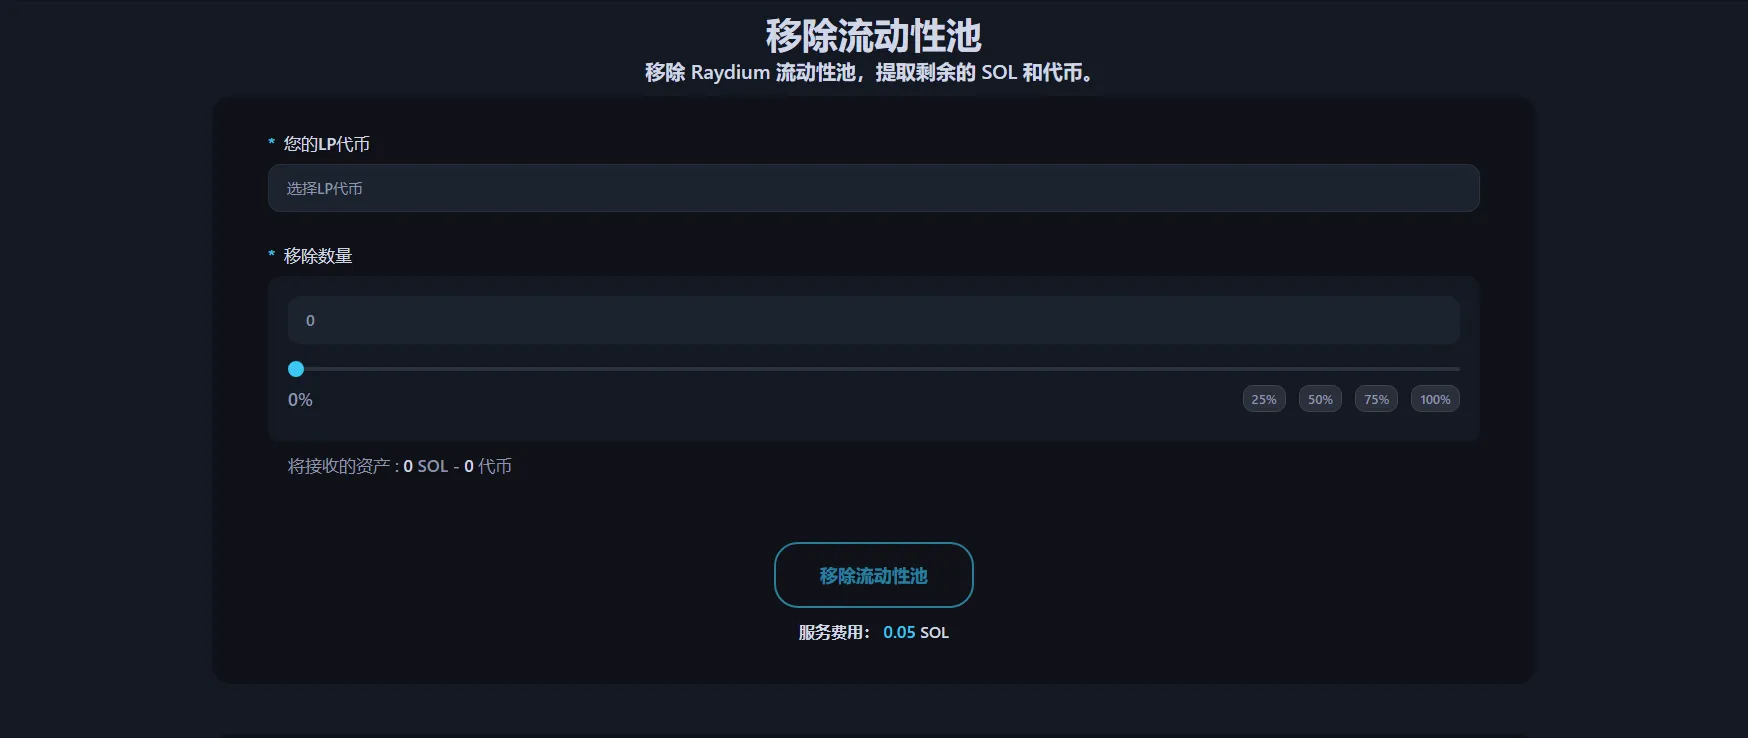Click the blue slider handle

(x=296, y=369)
